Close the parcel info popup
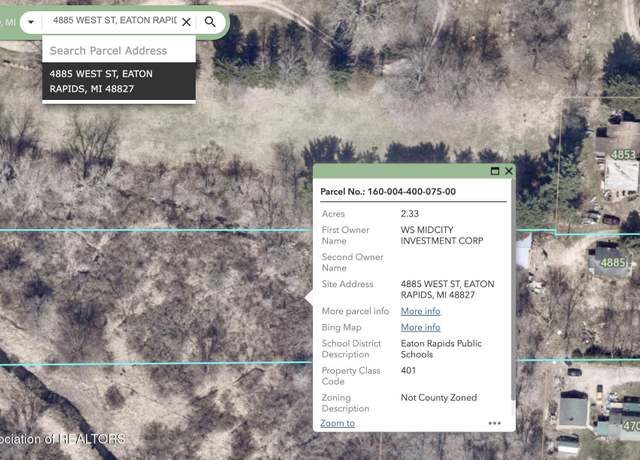 click(509, 171)
